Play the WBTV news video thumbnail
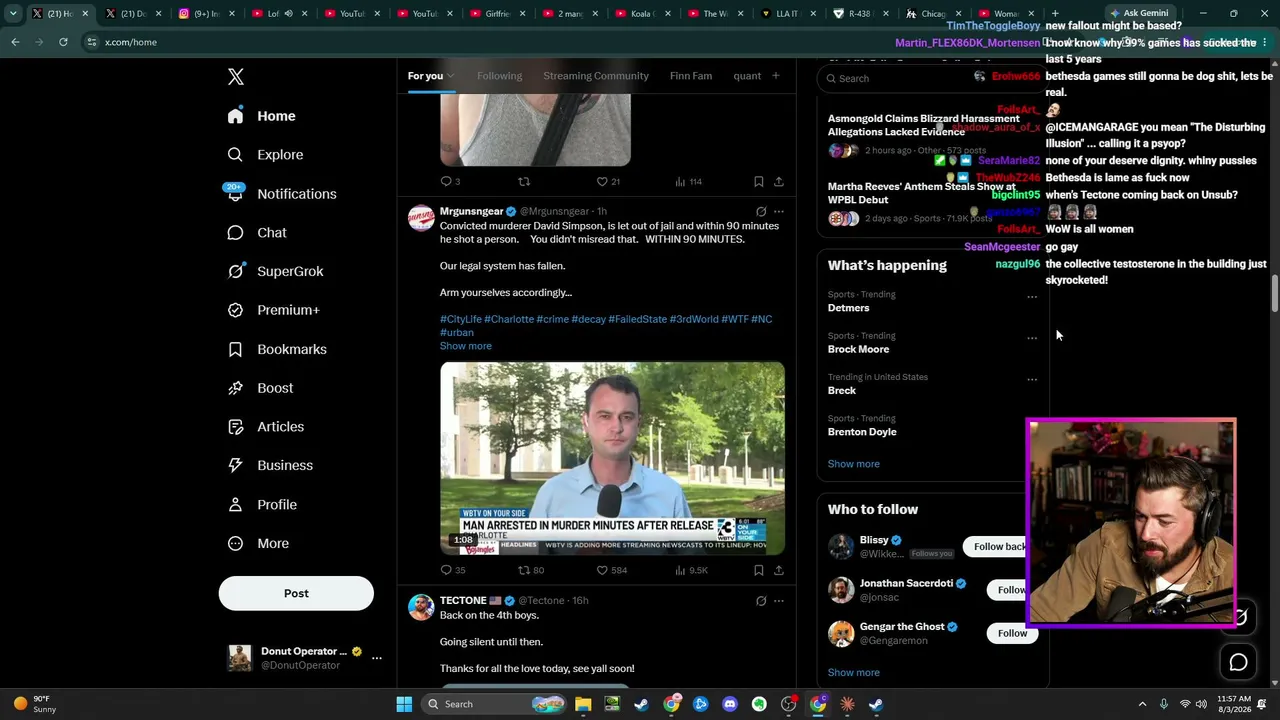The image size is (1280, 720). click(612, 458)
